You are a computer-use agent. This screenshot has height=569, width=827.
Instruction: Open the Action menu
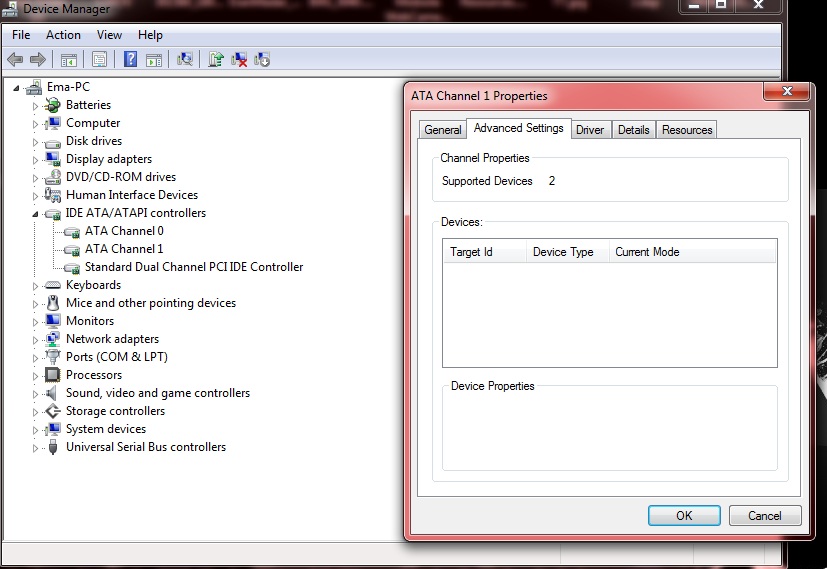(63, 35)
